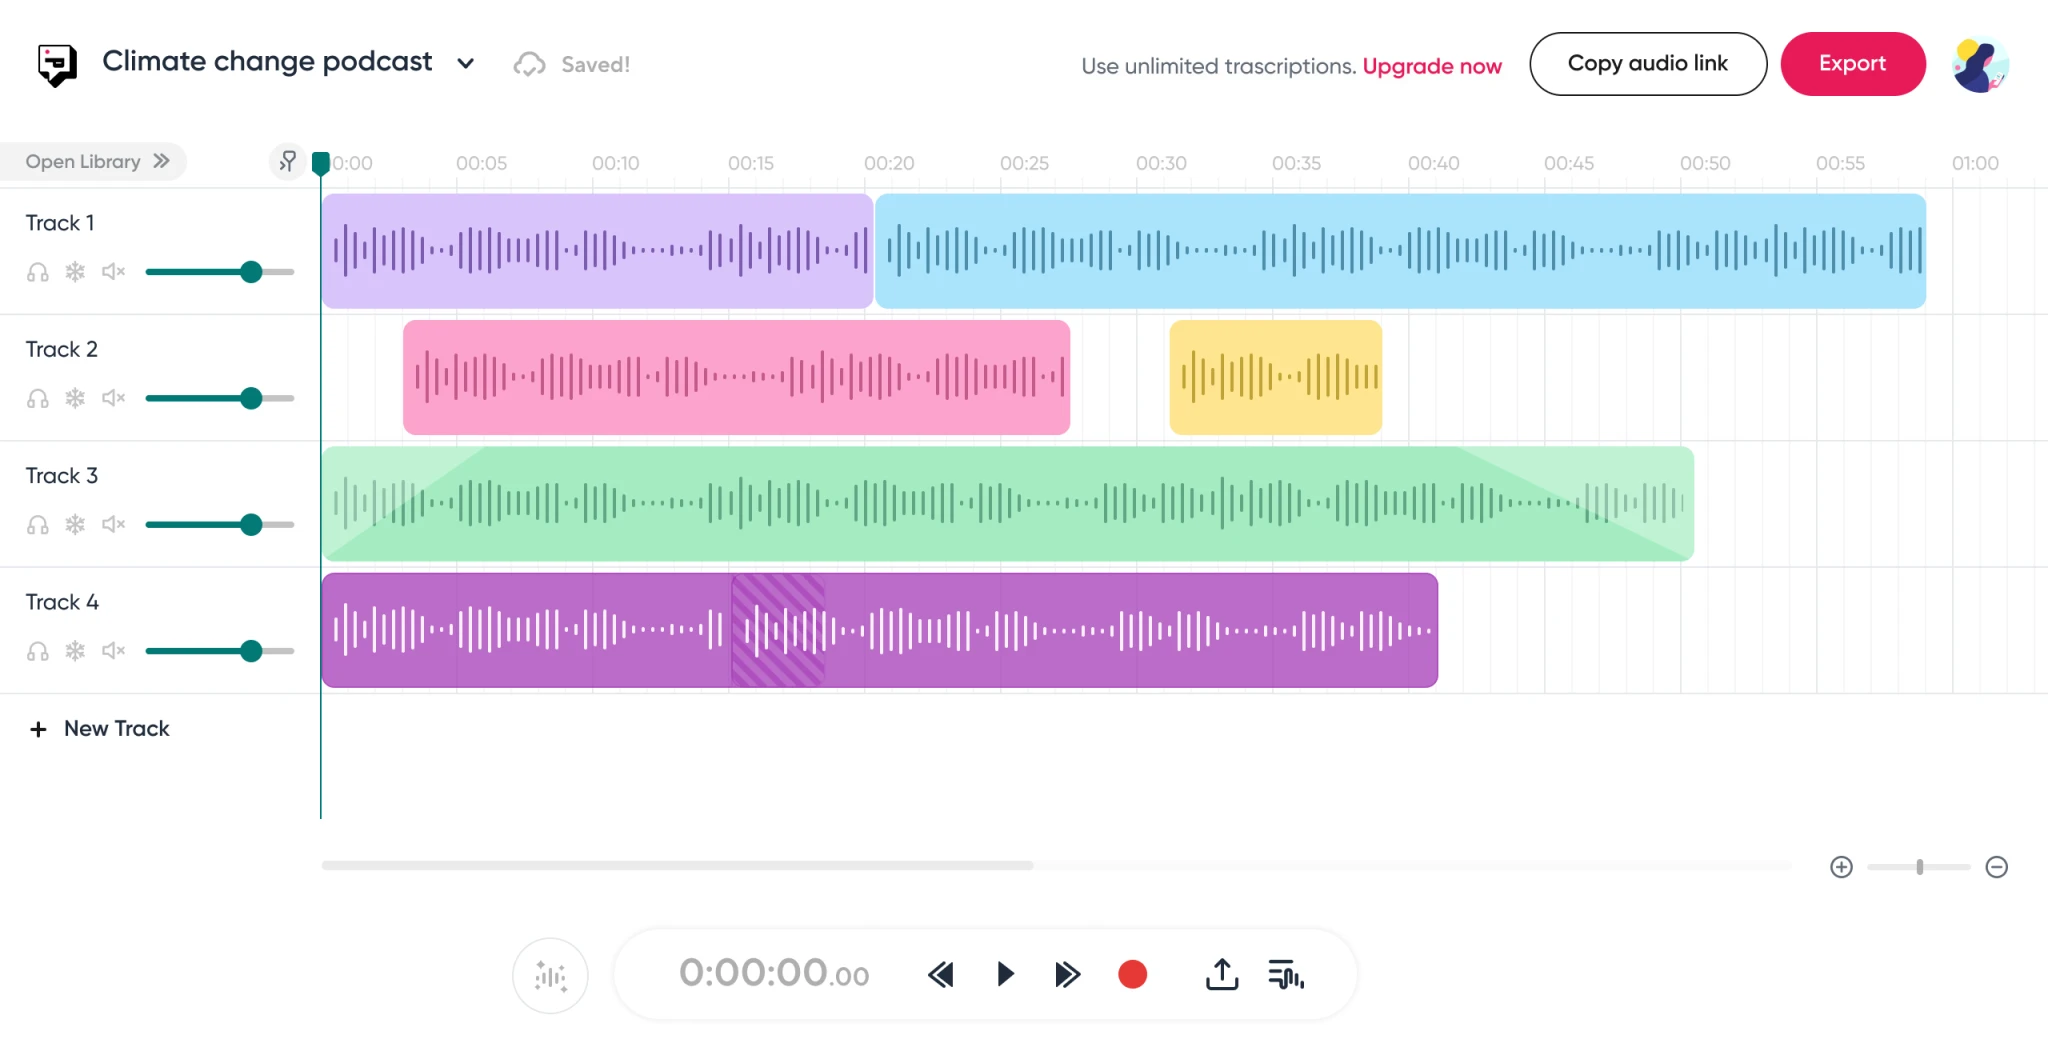Toggle mute on Track 2

pyautogui.click(x=112, y=397)
